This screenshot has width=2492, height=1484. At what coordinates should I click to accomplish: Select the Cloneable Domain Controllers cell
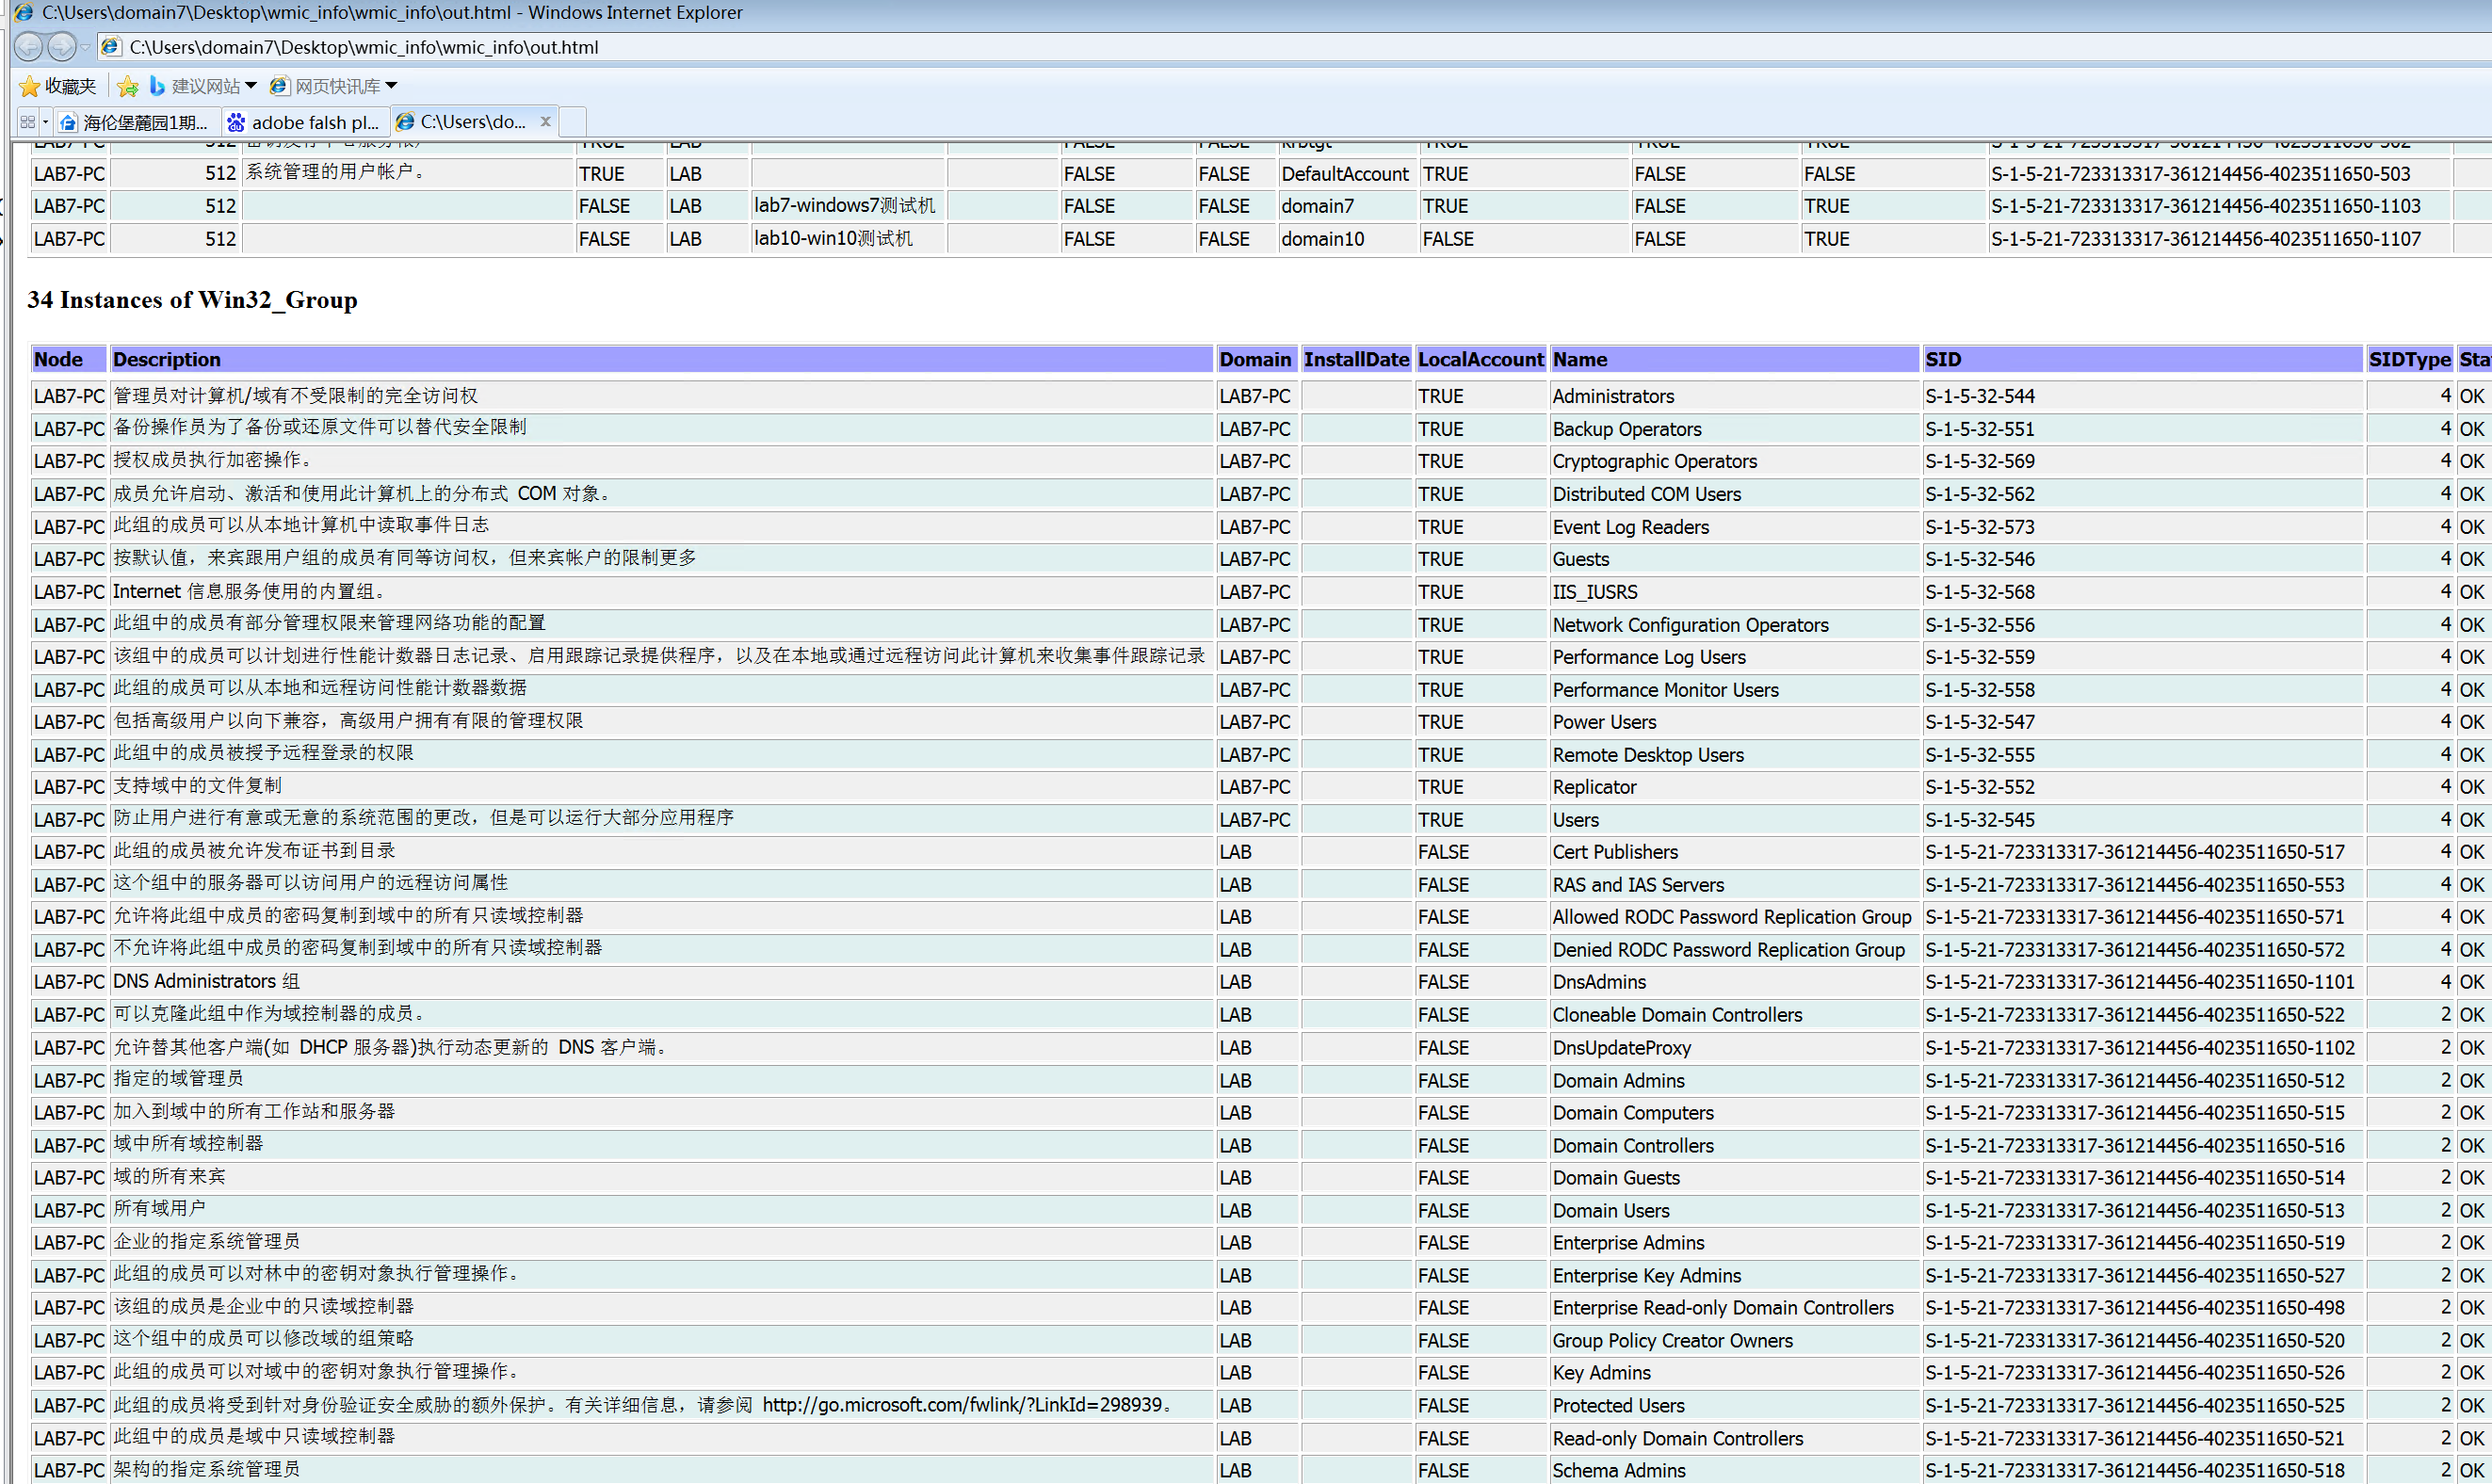click(x=1734, y=1015)
